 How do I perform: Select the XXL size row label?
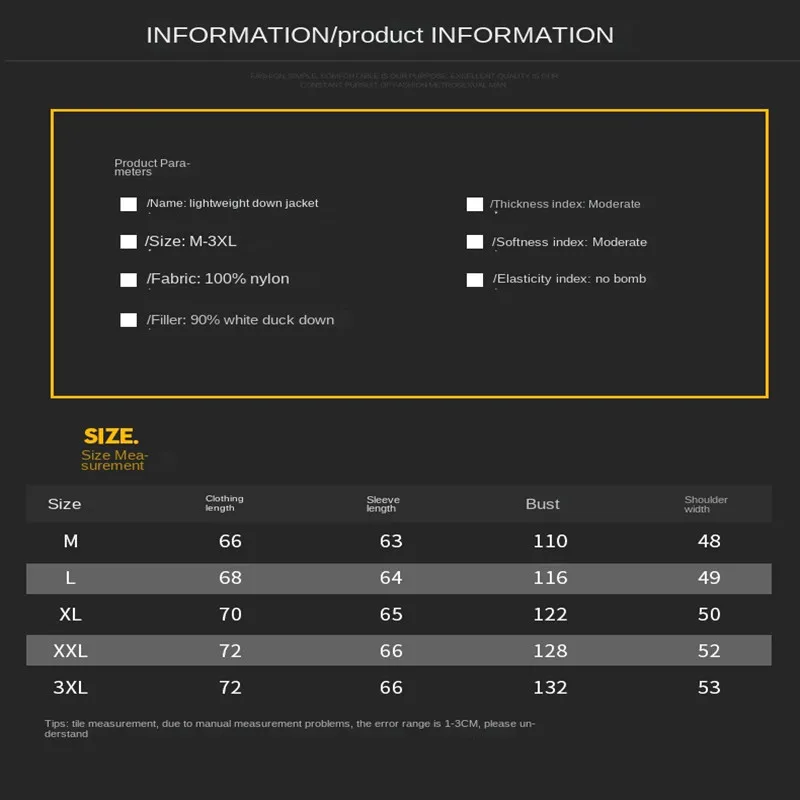tap(70, 651)
